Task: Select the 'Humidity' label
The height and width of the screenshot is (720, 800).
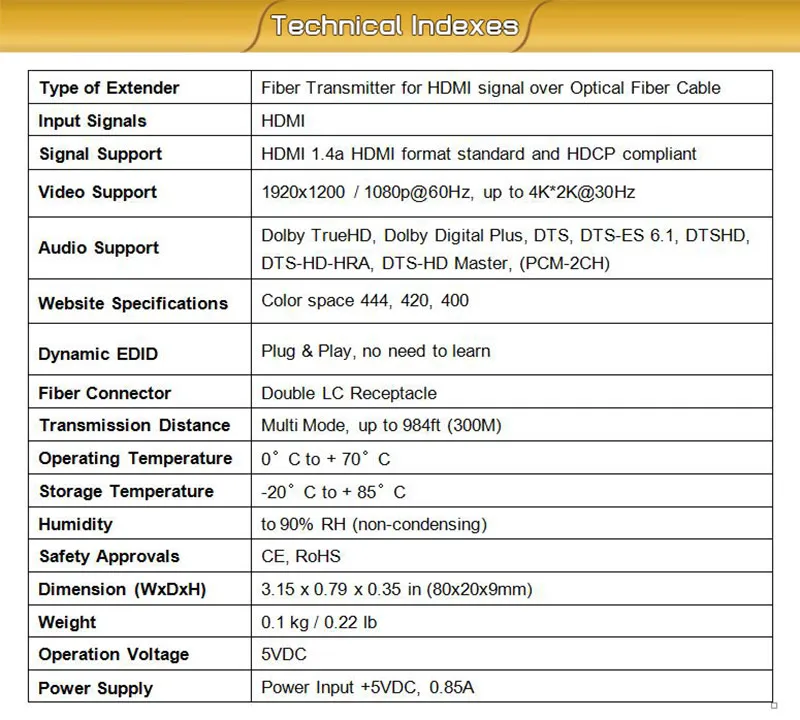Action: coord(76,524)
